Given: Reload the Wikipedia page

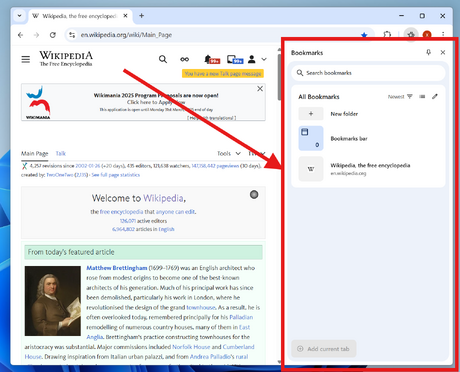Looking at the screenshot, I should 53,35.
